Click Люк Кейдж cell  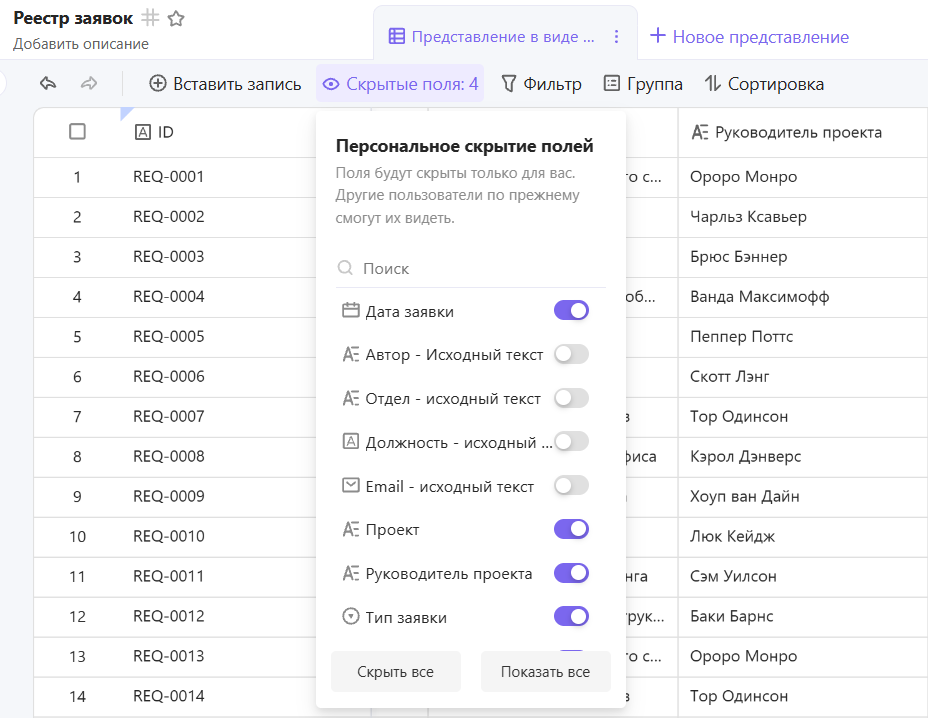(x=732, y=536)
